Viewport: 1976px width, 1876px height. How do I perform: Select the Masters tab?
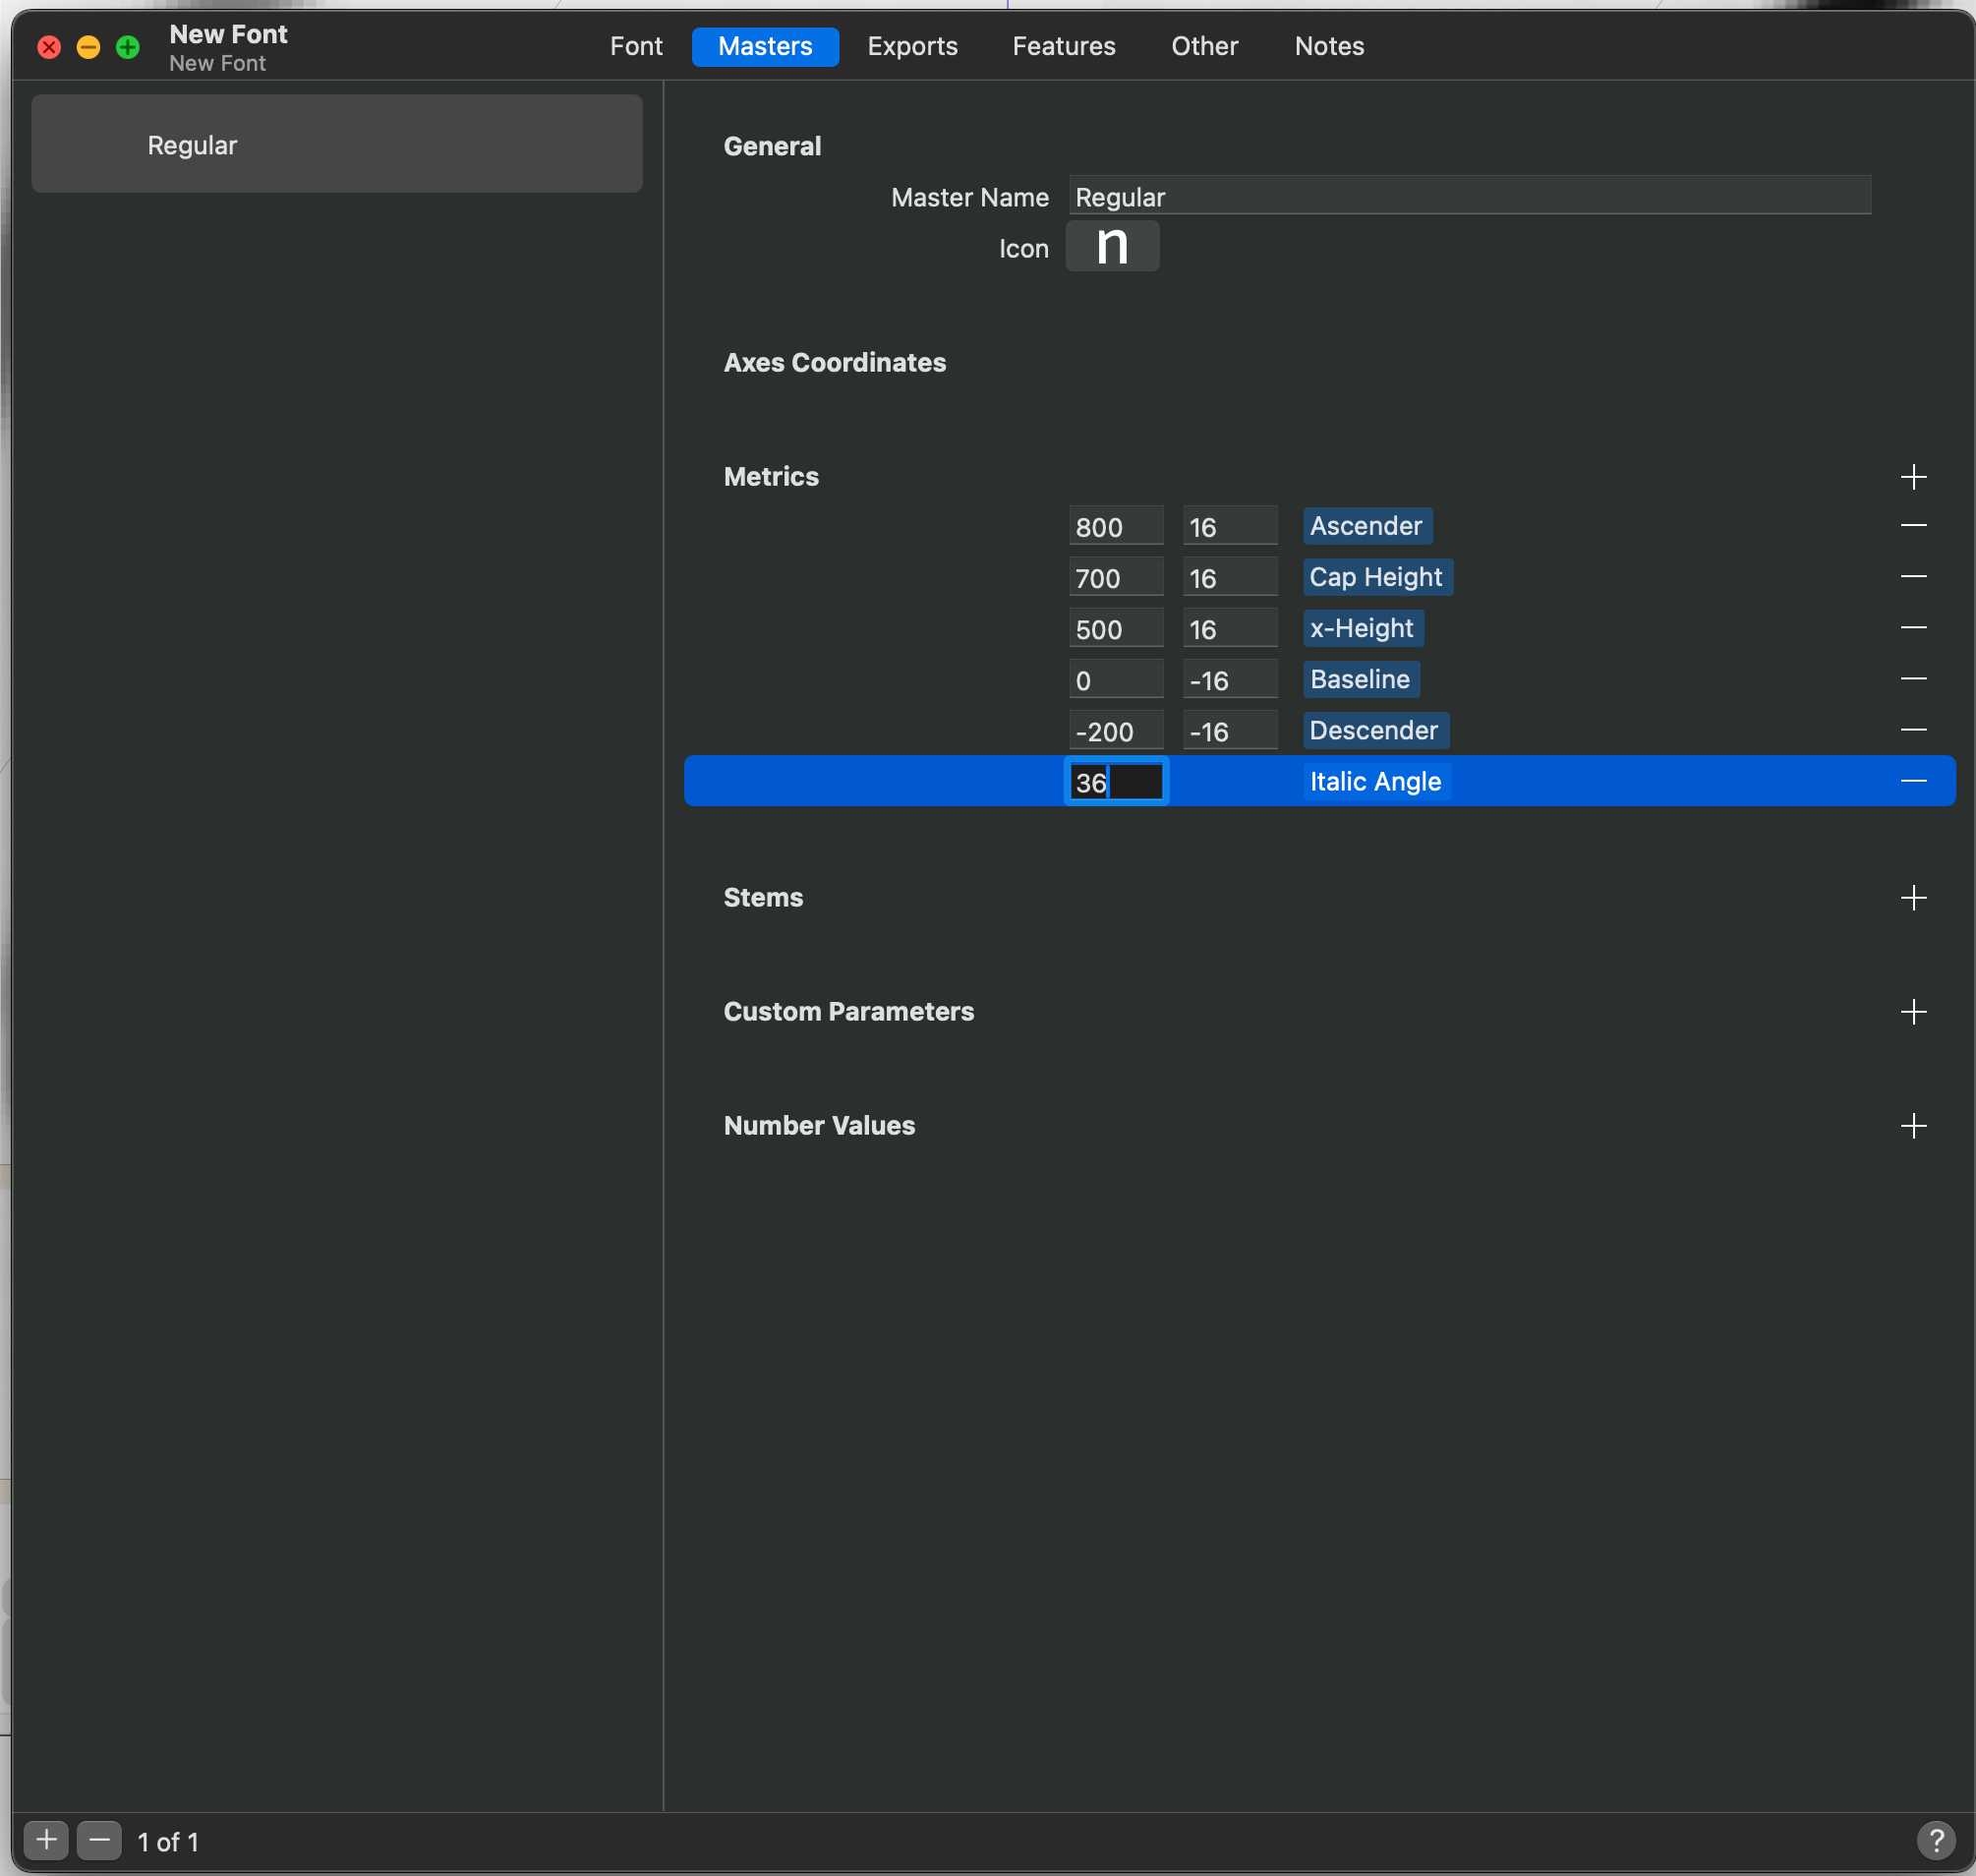pos(765,46)
